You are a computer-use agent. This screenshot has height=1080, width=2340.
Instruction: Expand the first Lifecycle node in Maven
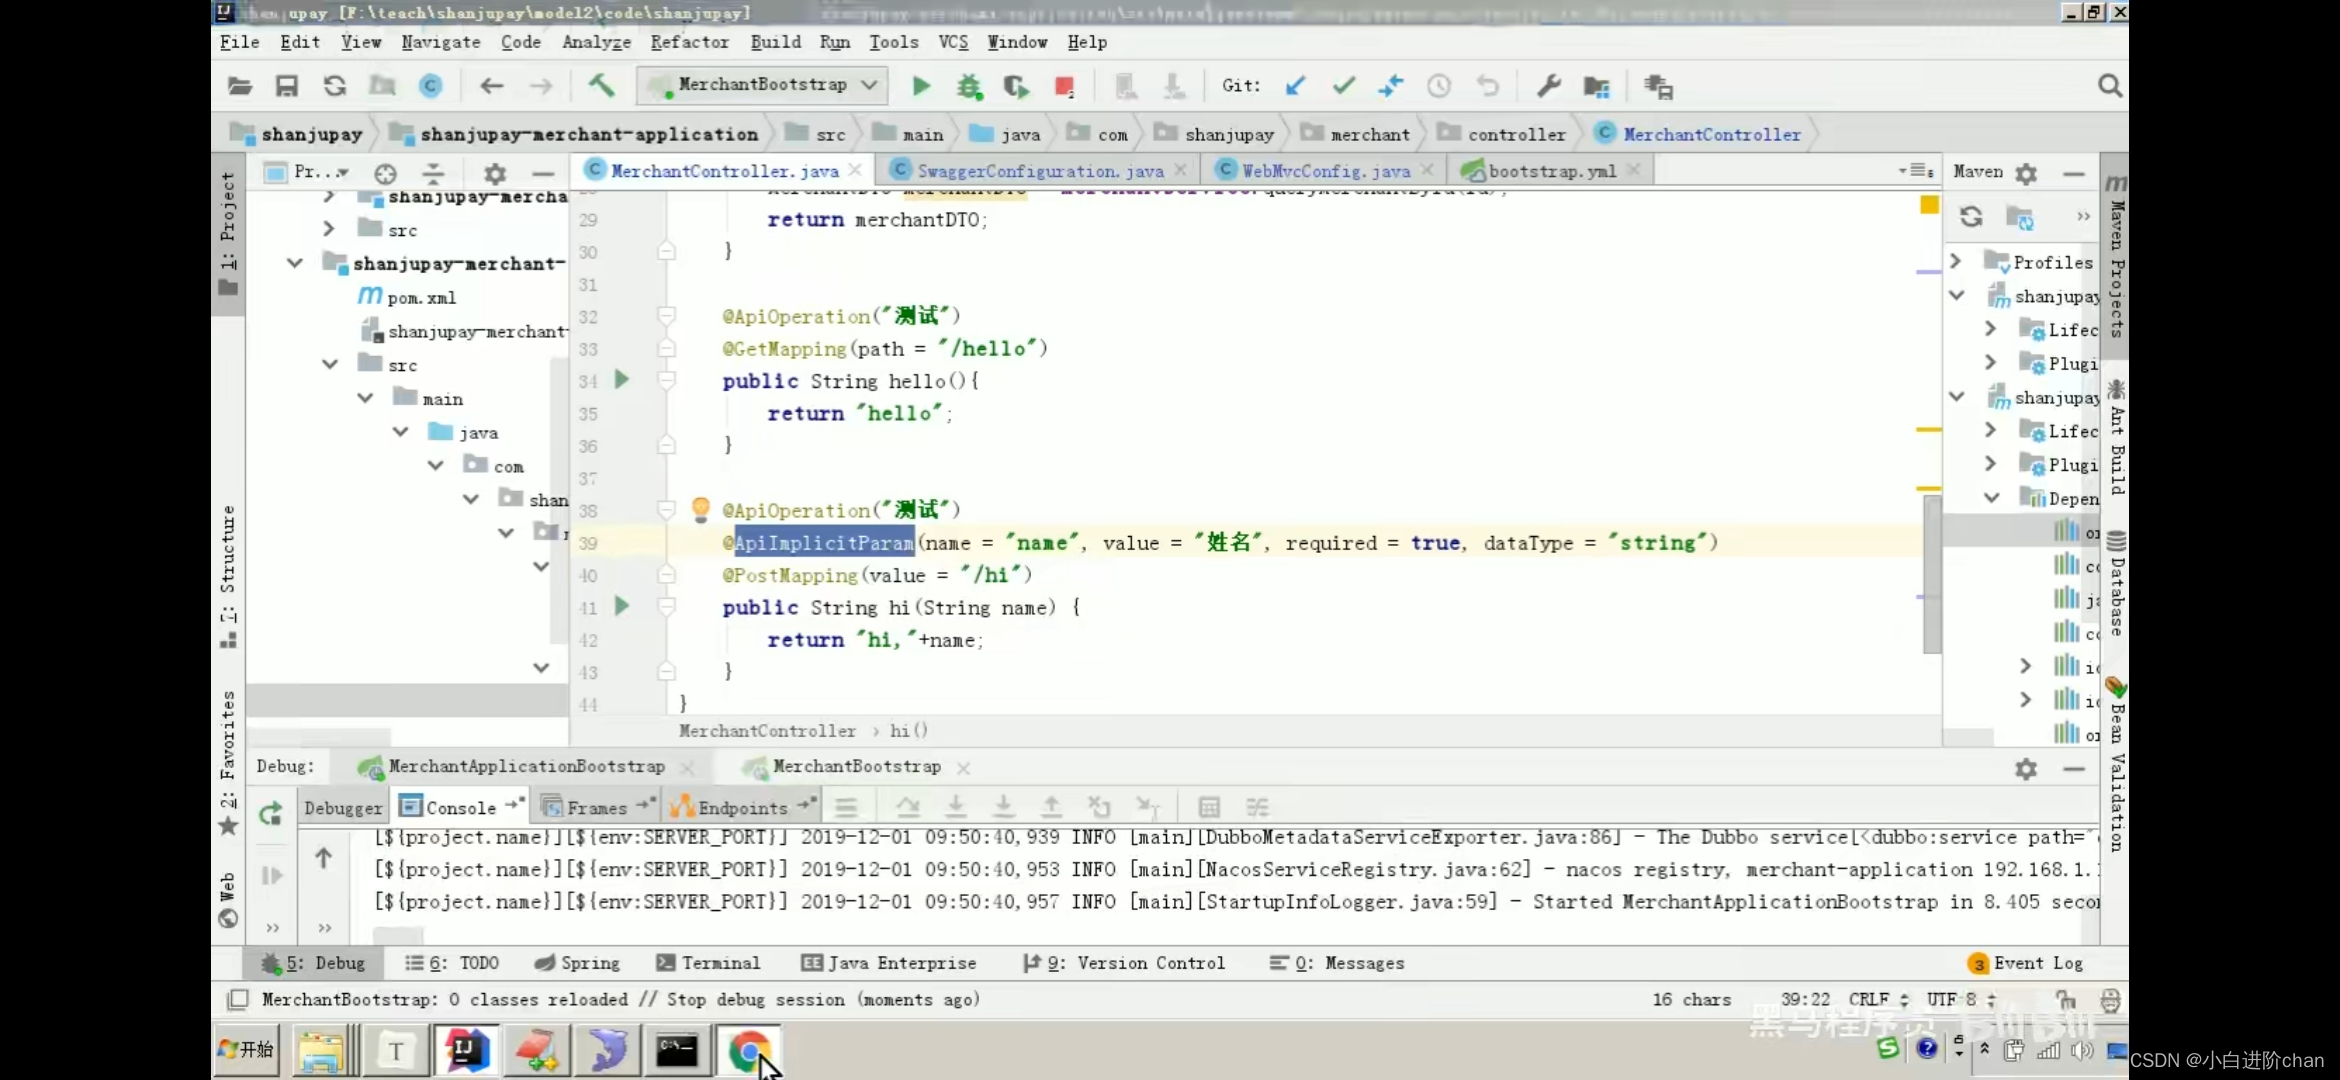click(1990, 328)
